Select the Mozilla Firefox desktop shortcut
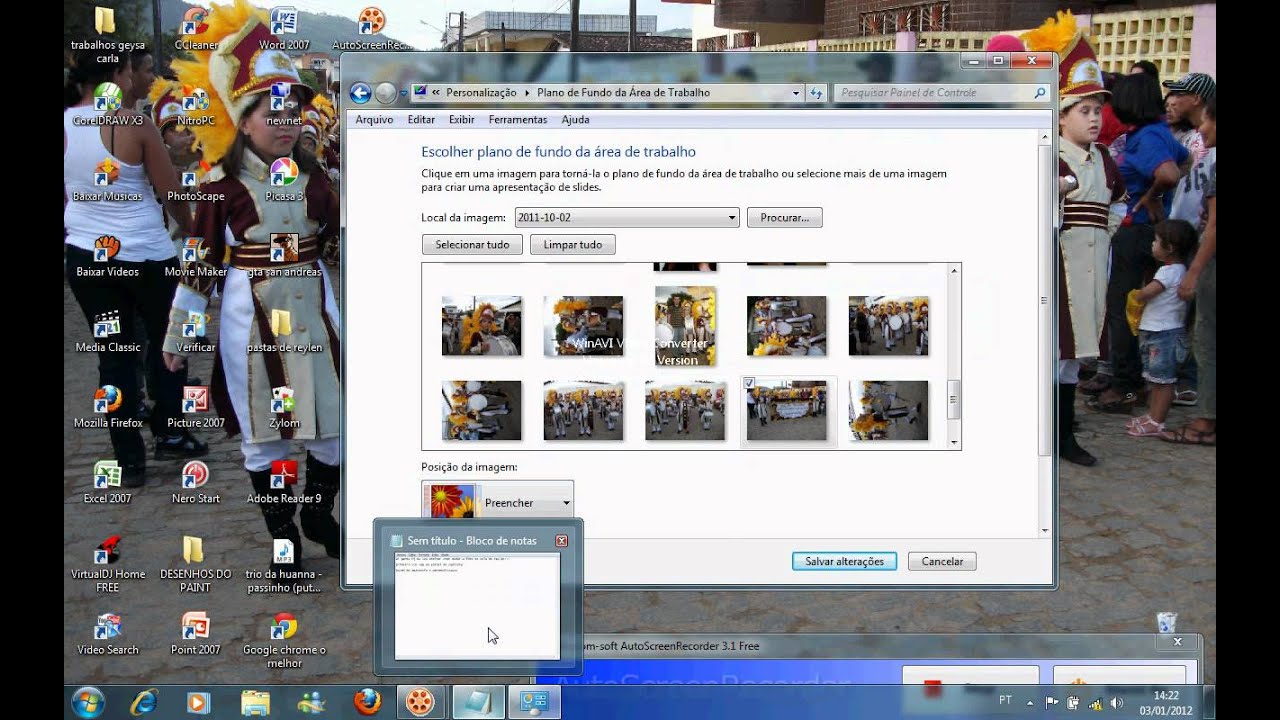1280x720 pixels. [108, 407]
